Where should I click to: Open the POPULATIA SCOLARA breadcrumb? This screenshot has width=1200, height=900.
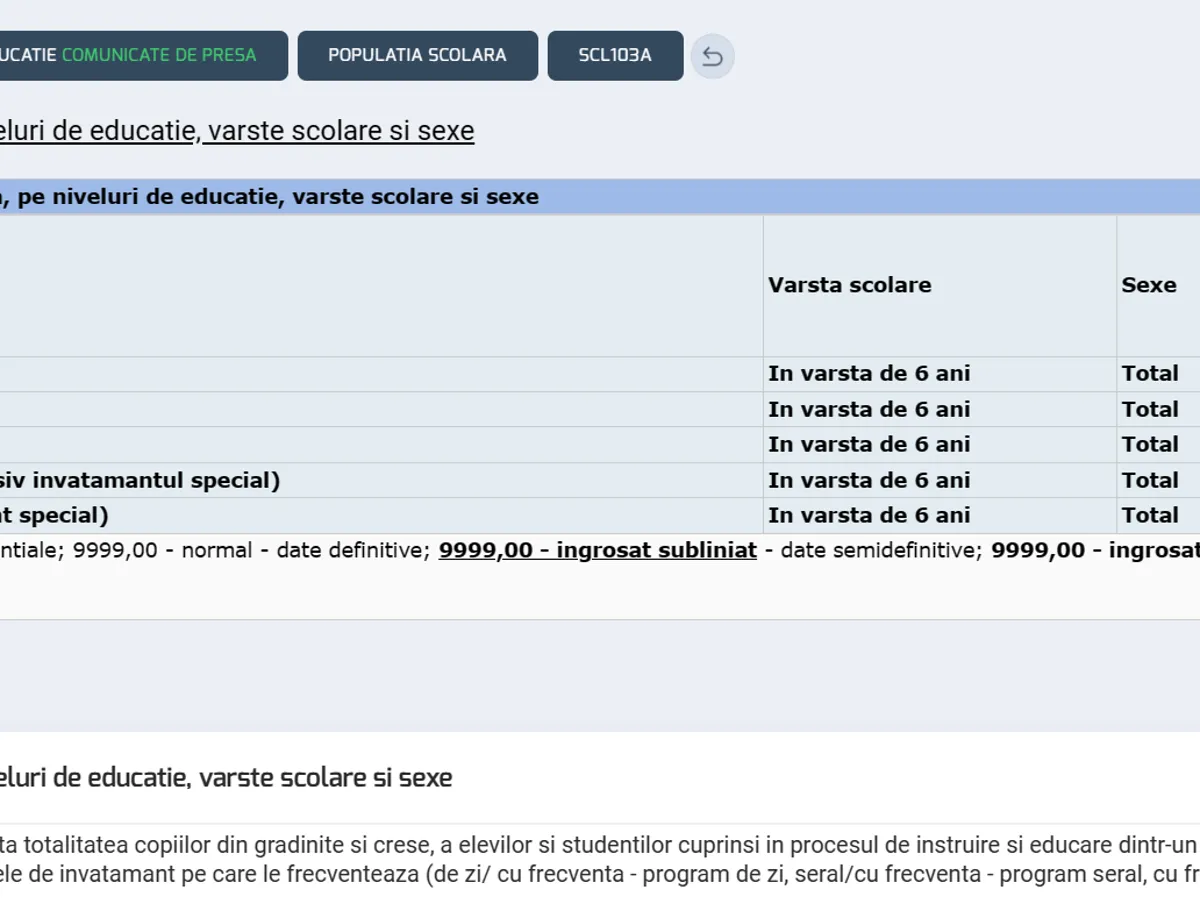tap(417, 55)
